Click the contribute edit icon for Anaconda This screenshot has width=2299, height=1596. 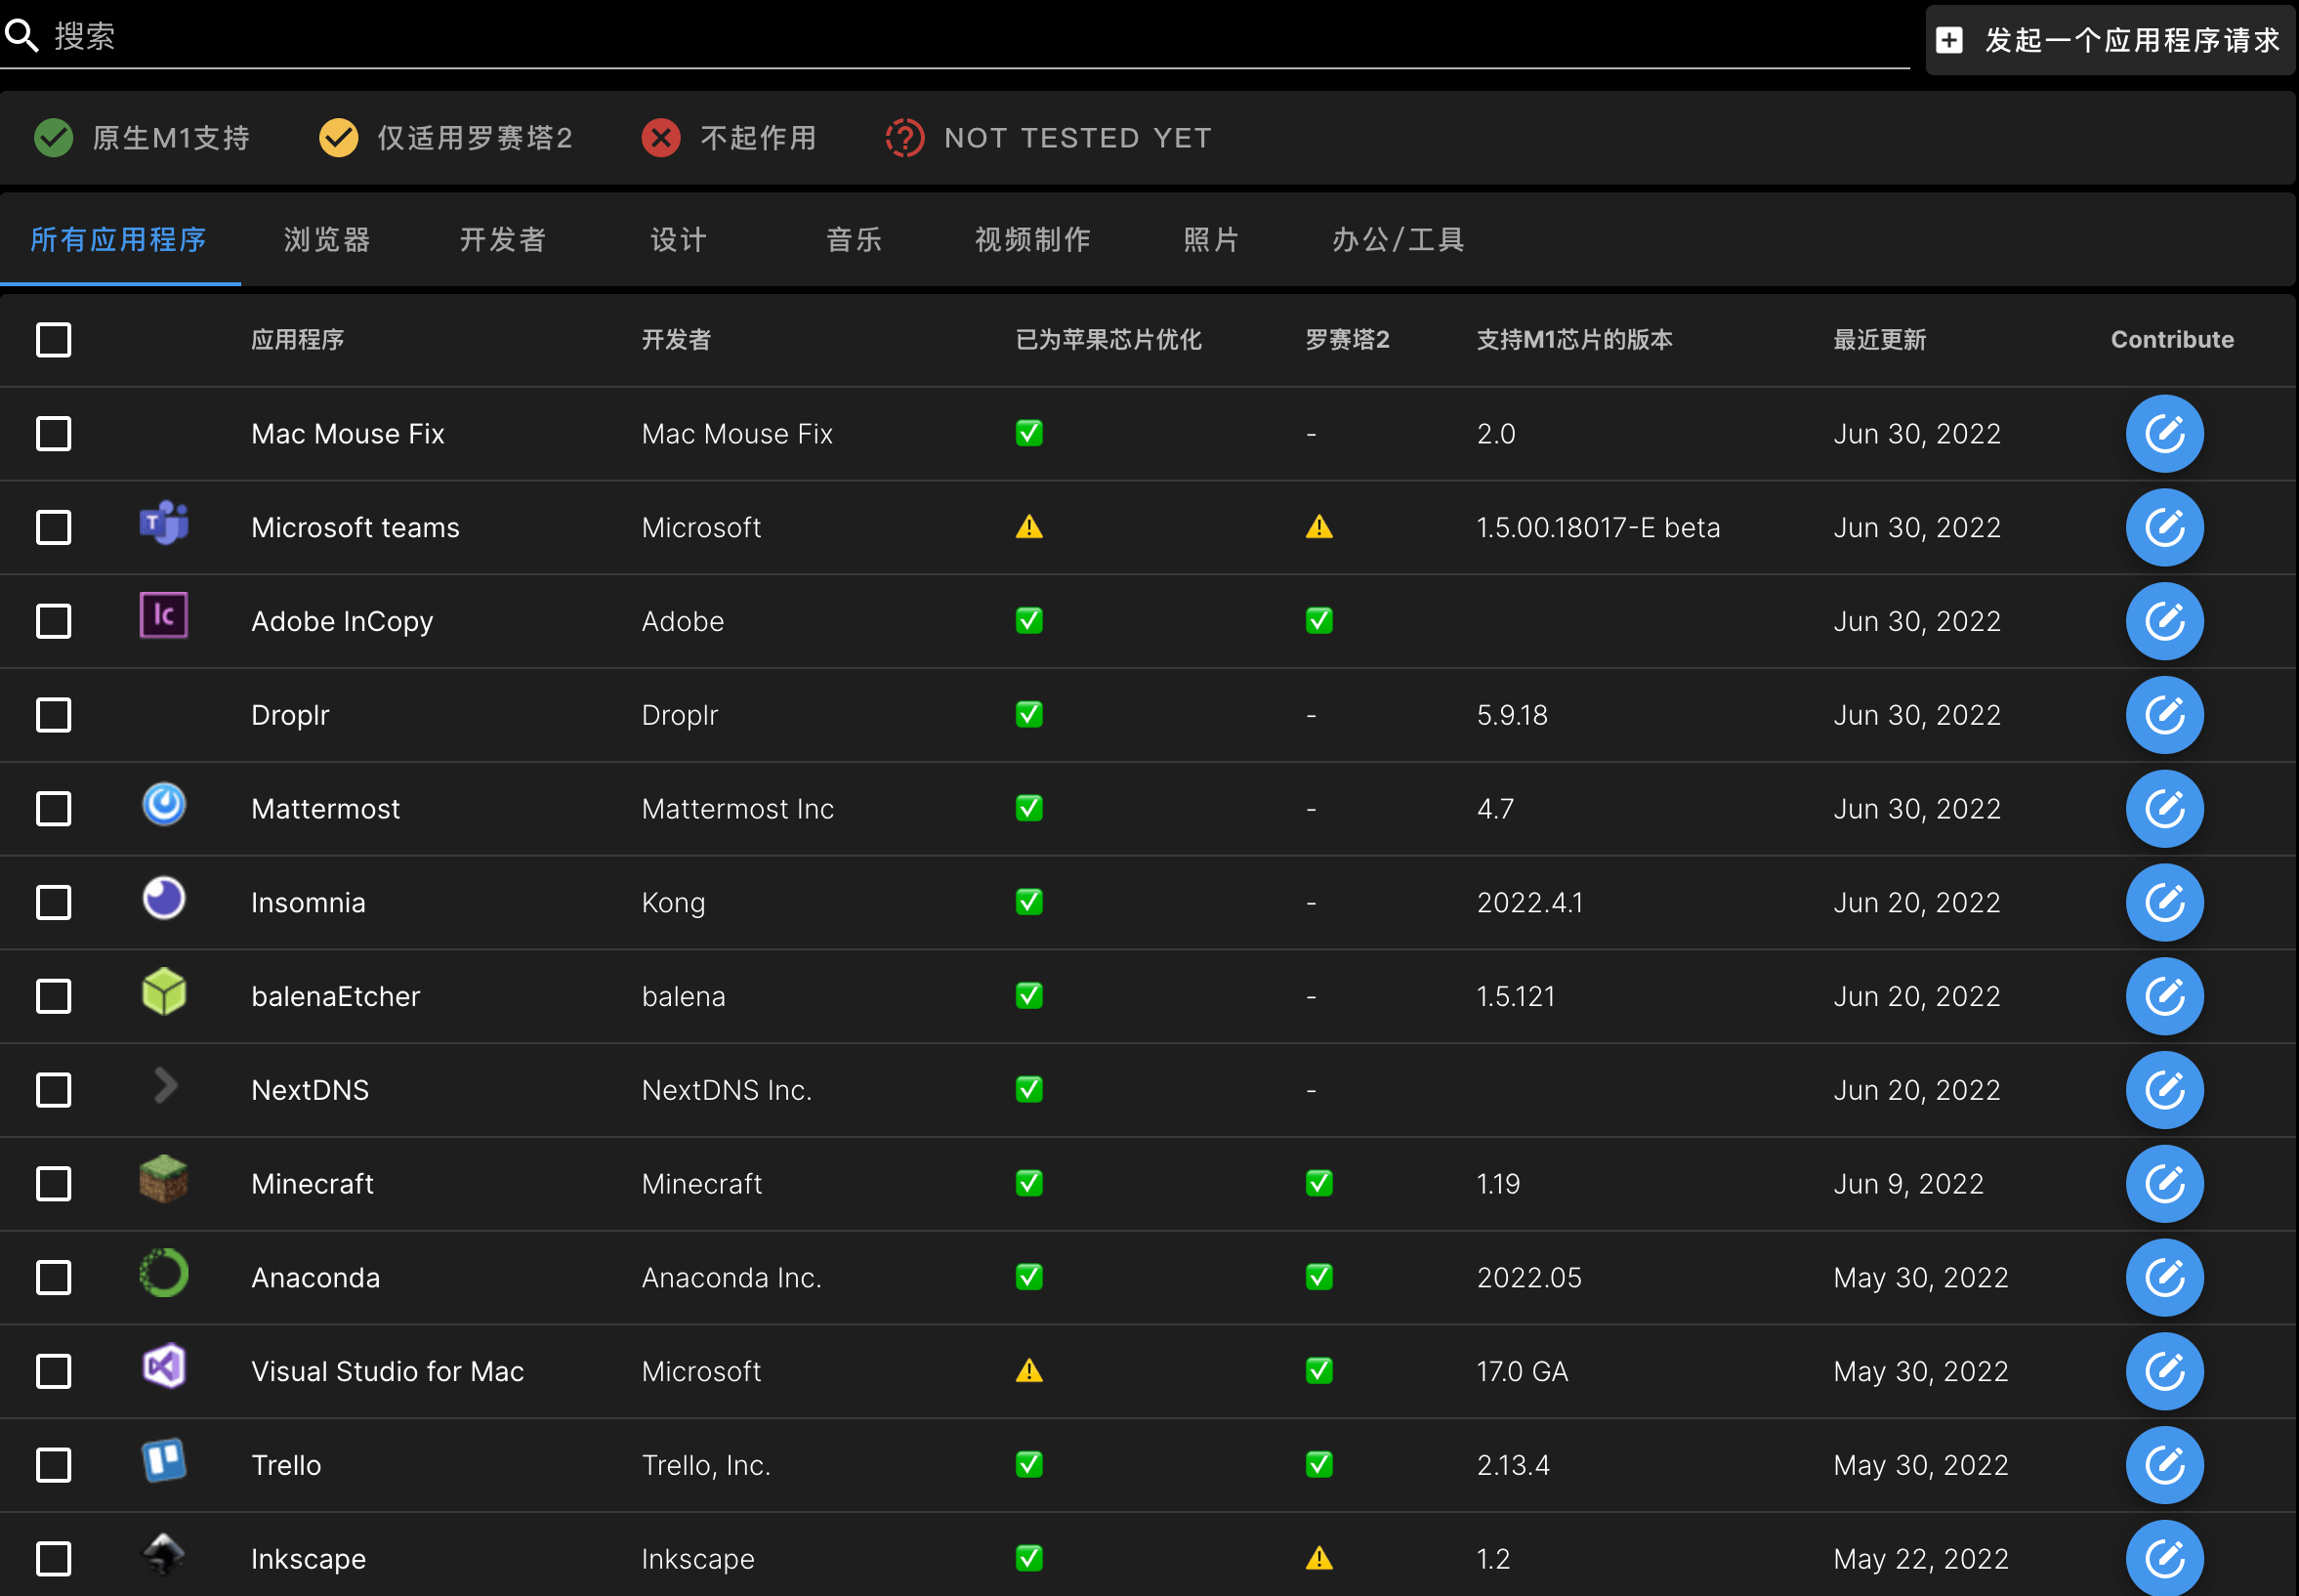click(2164, 1277)
